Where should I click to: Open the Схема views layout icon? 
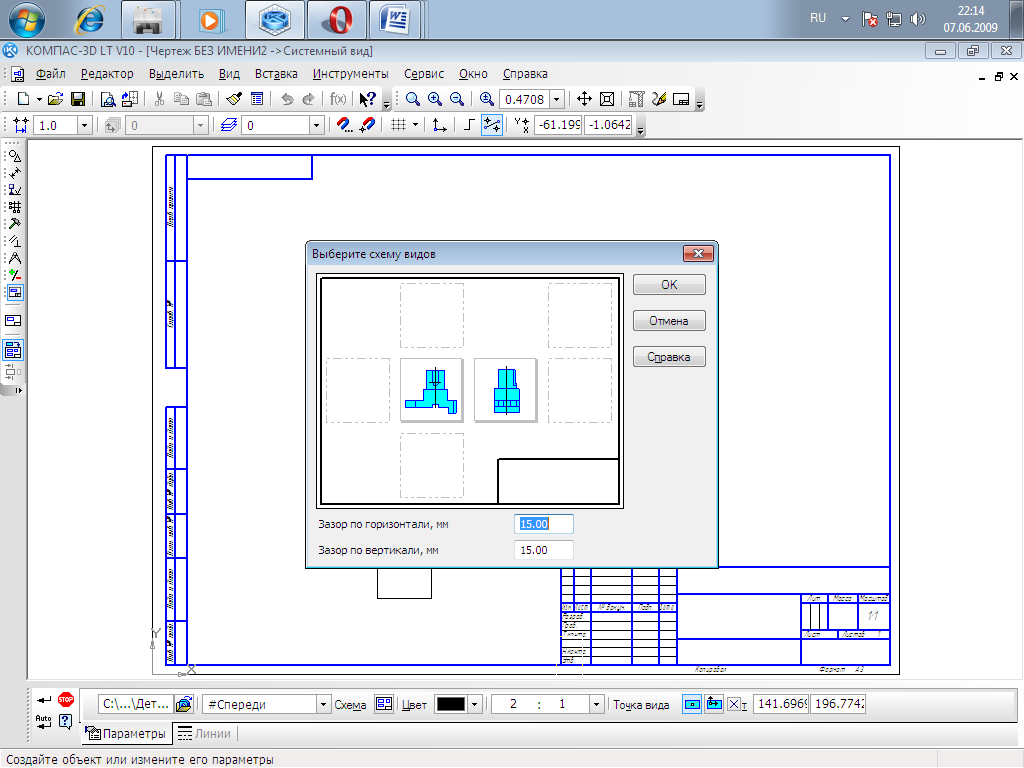click(384, 704)
